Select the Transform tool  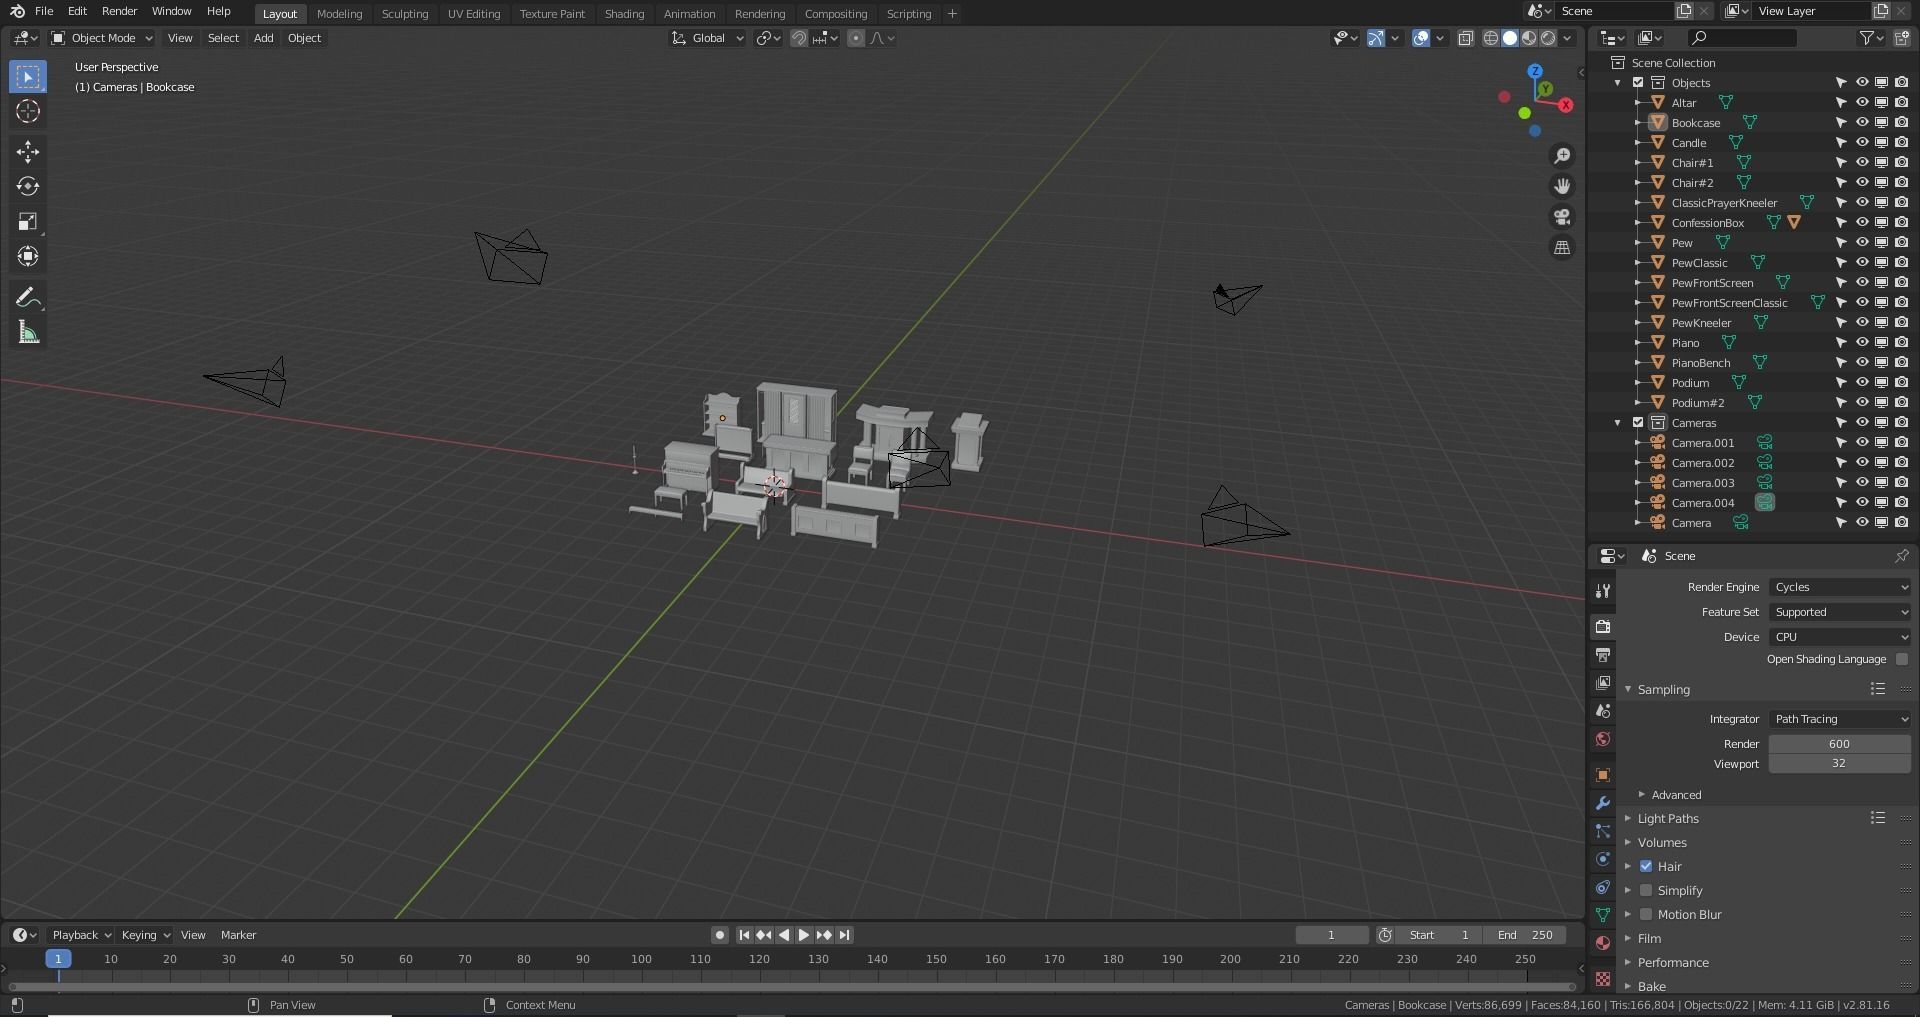tap(28, 256)
